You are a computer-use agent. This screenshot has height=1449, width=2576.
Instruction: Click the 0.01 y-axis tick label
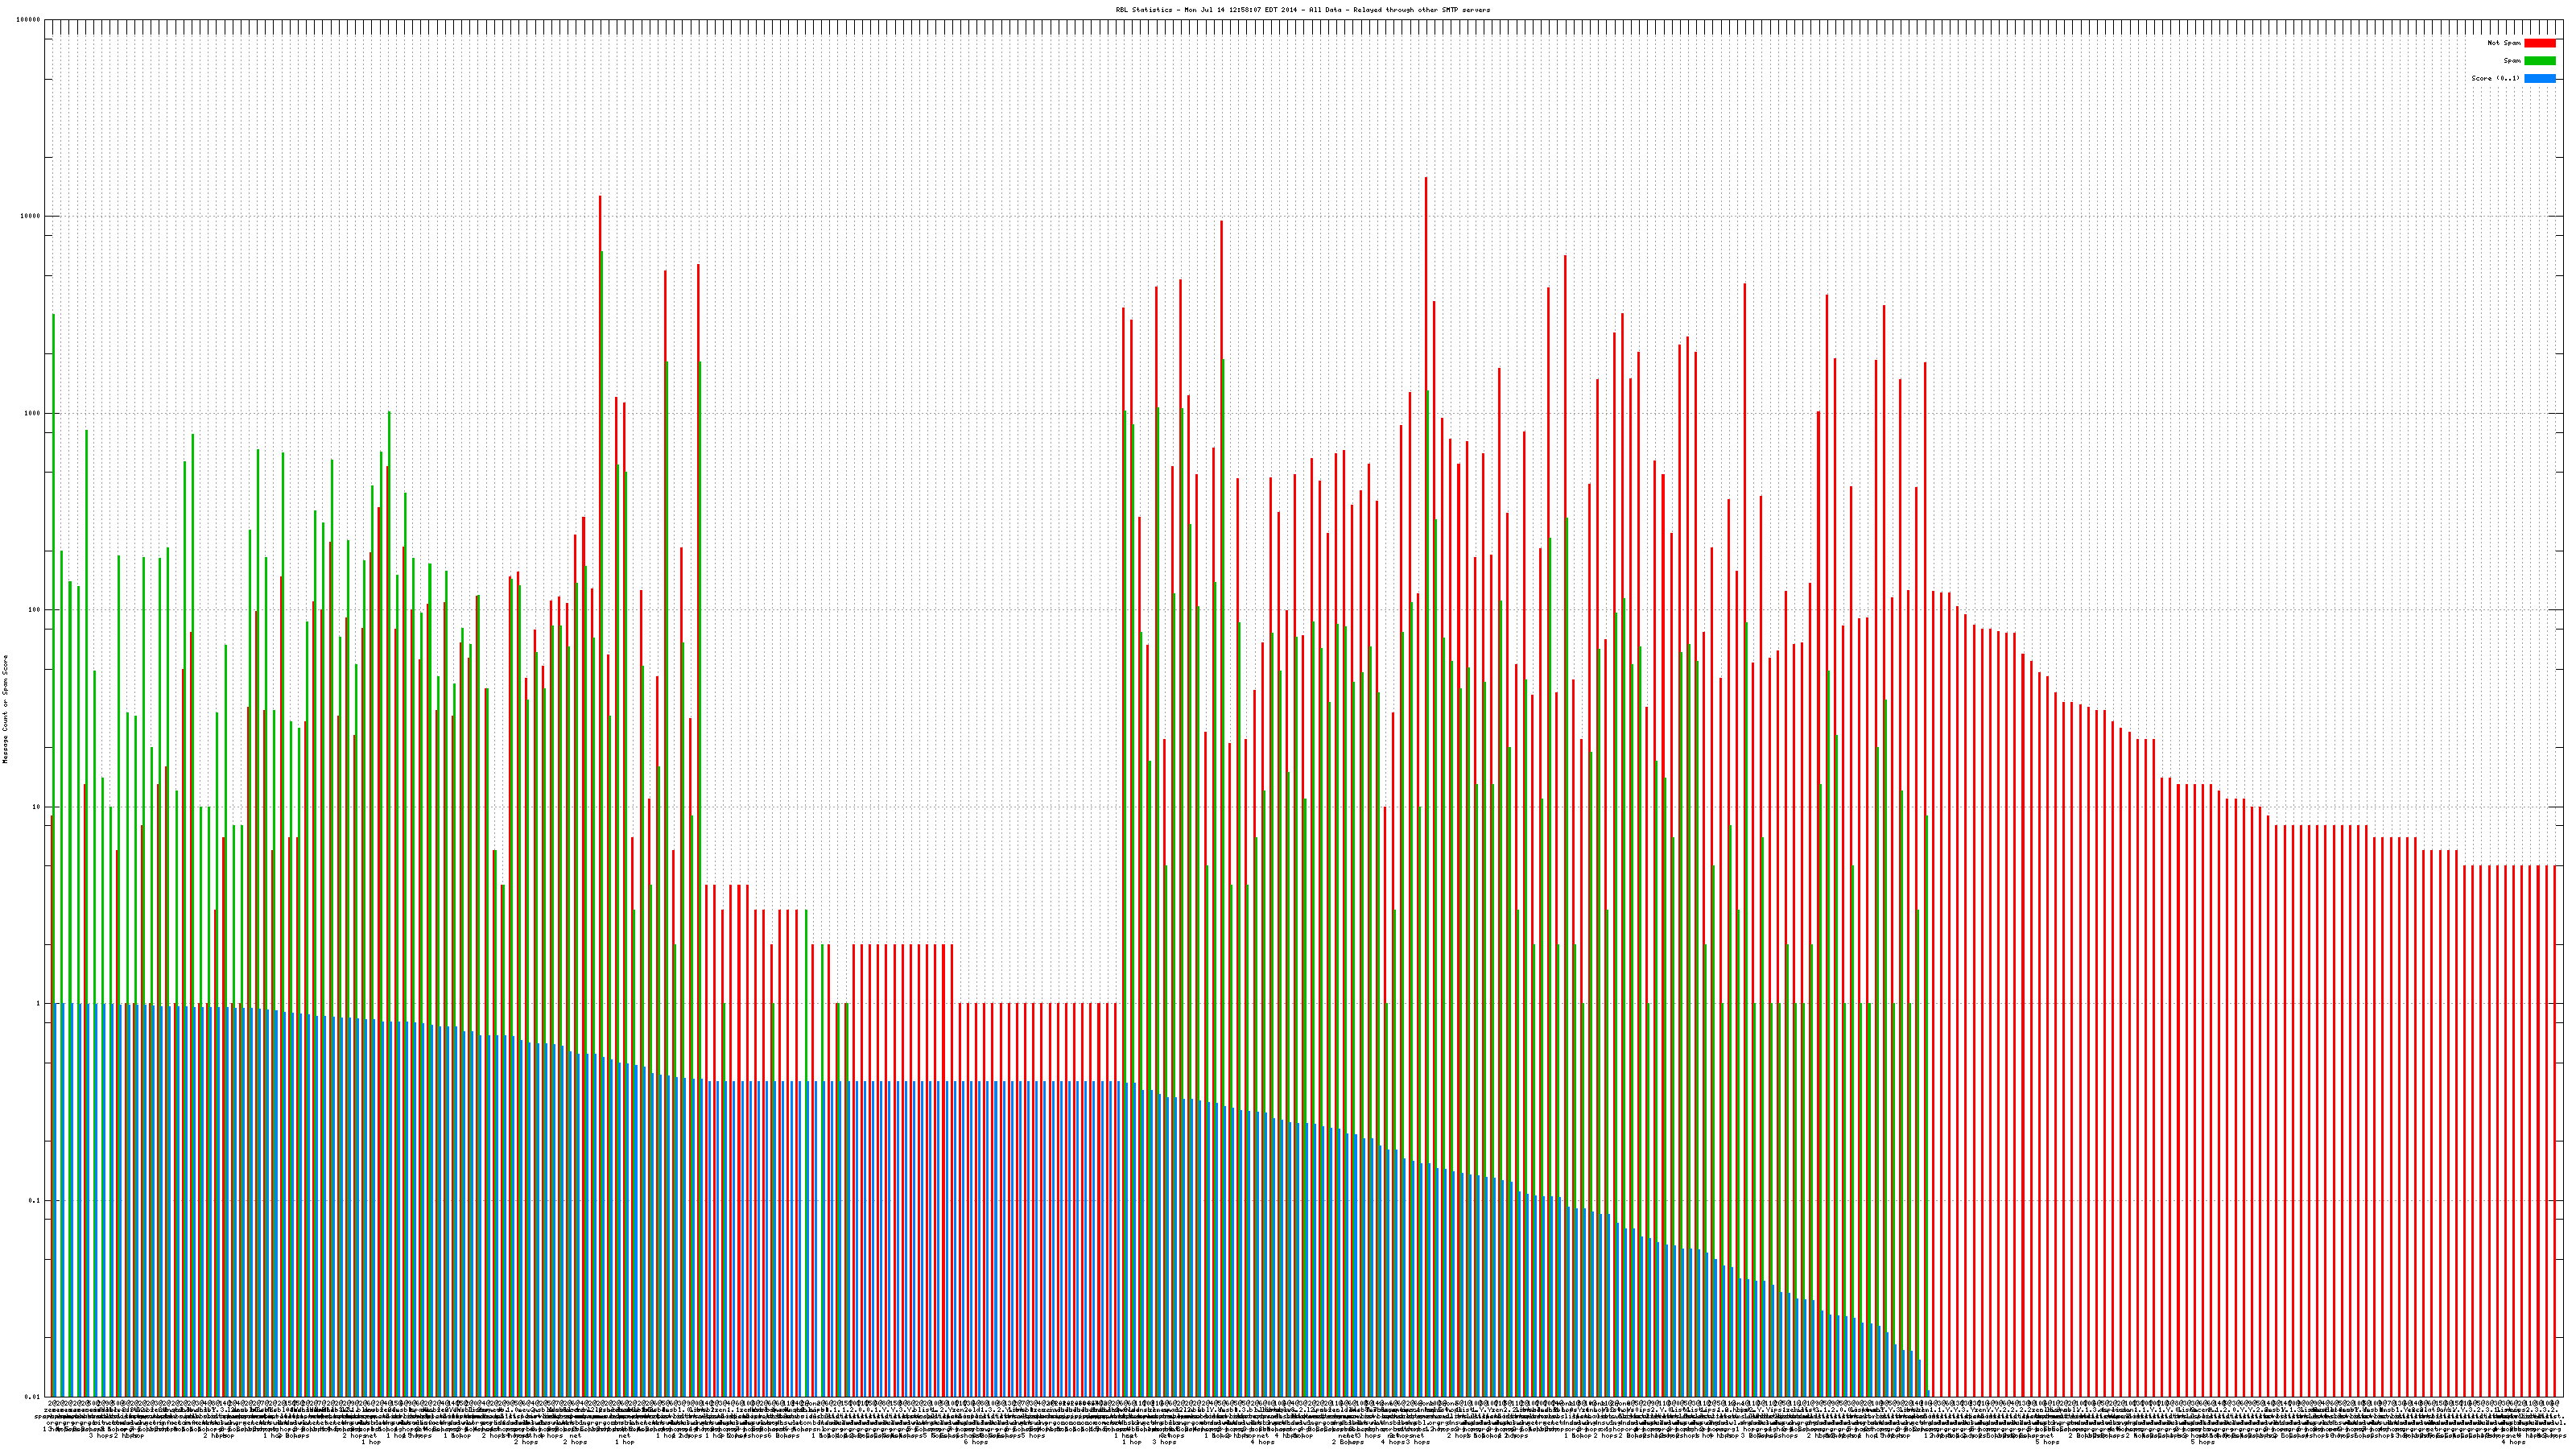33,1397
